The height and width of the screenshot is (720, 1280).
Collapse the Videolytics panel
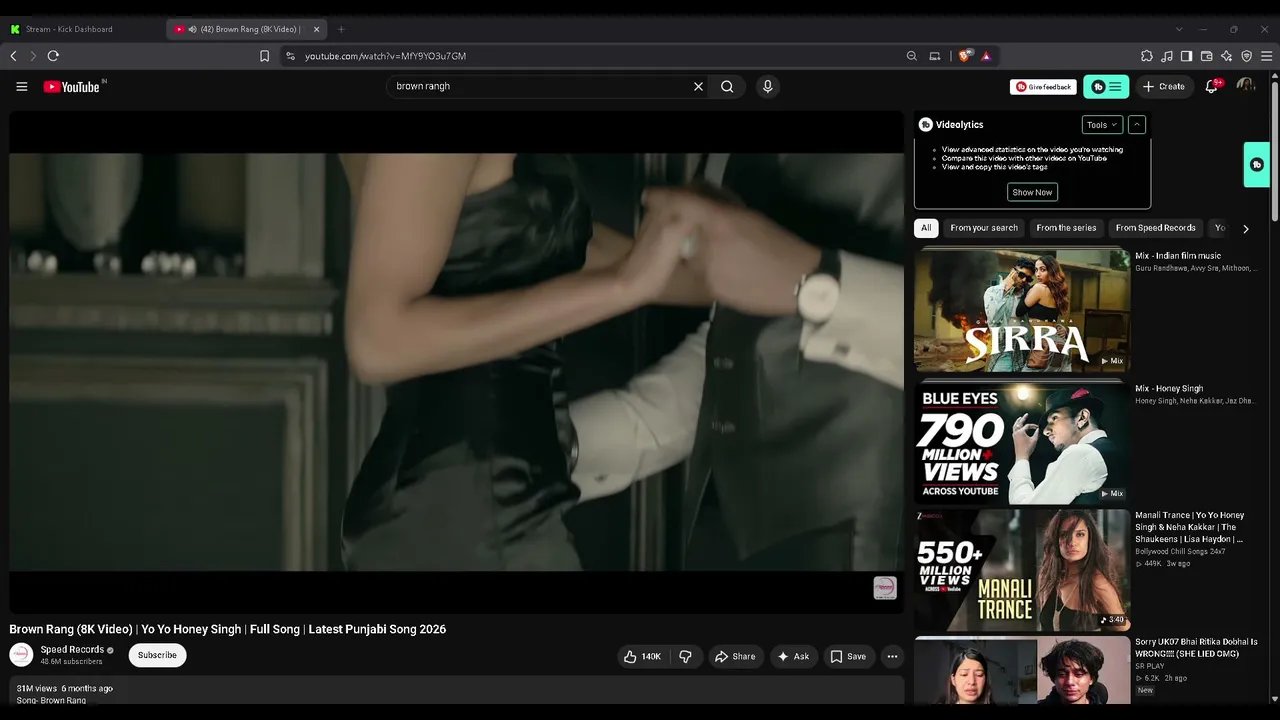tap(1136, 125)
